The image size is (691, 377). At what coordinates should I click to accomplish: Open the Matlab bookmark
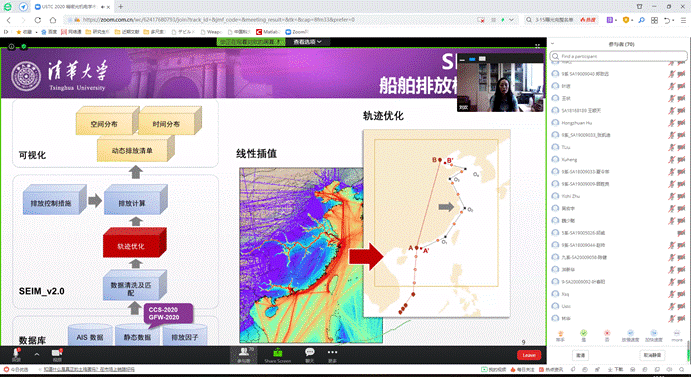268,32
